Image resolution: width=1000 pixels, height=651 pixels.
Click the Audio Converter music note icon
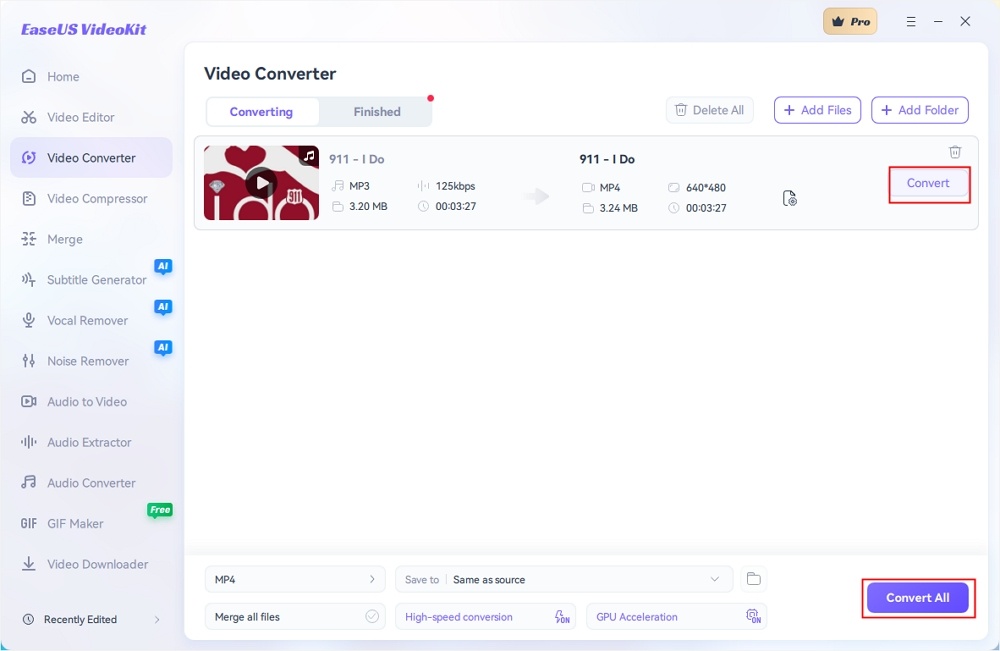click(x=29, y=483)
